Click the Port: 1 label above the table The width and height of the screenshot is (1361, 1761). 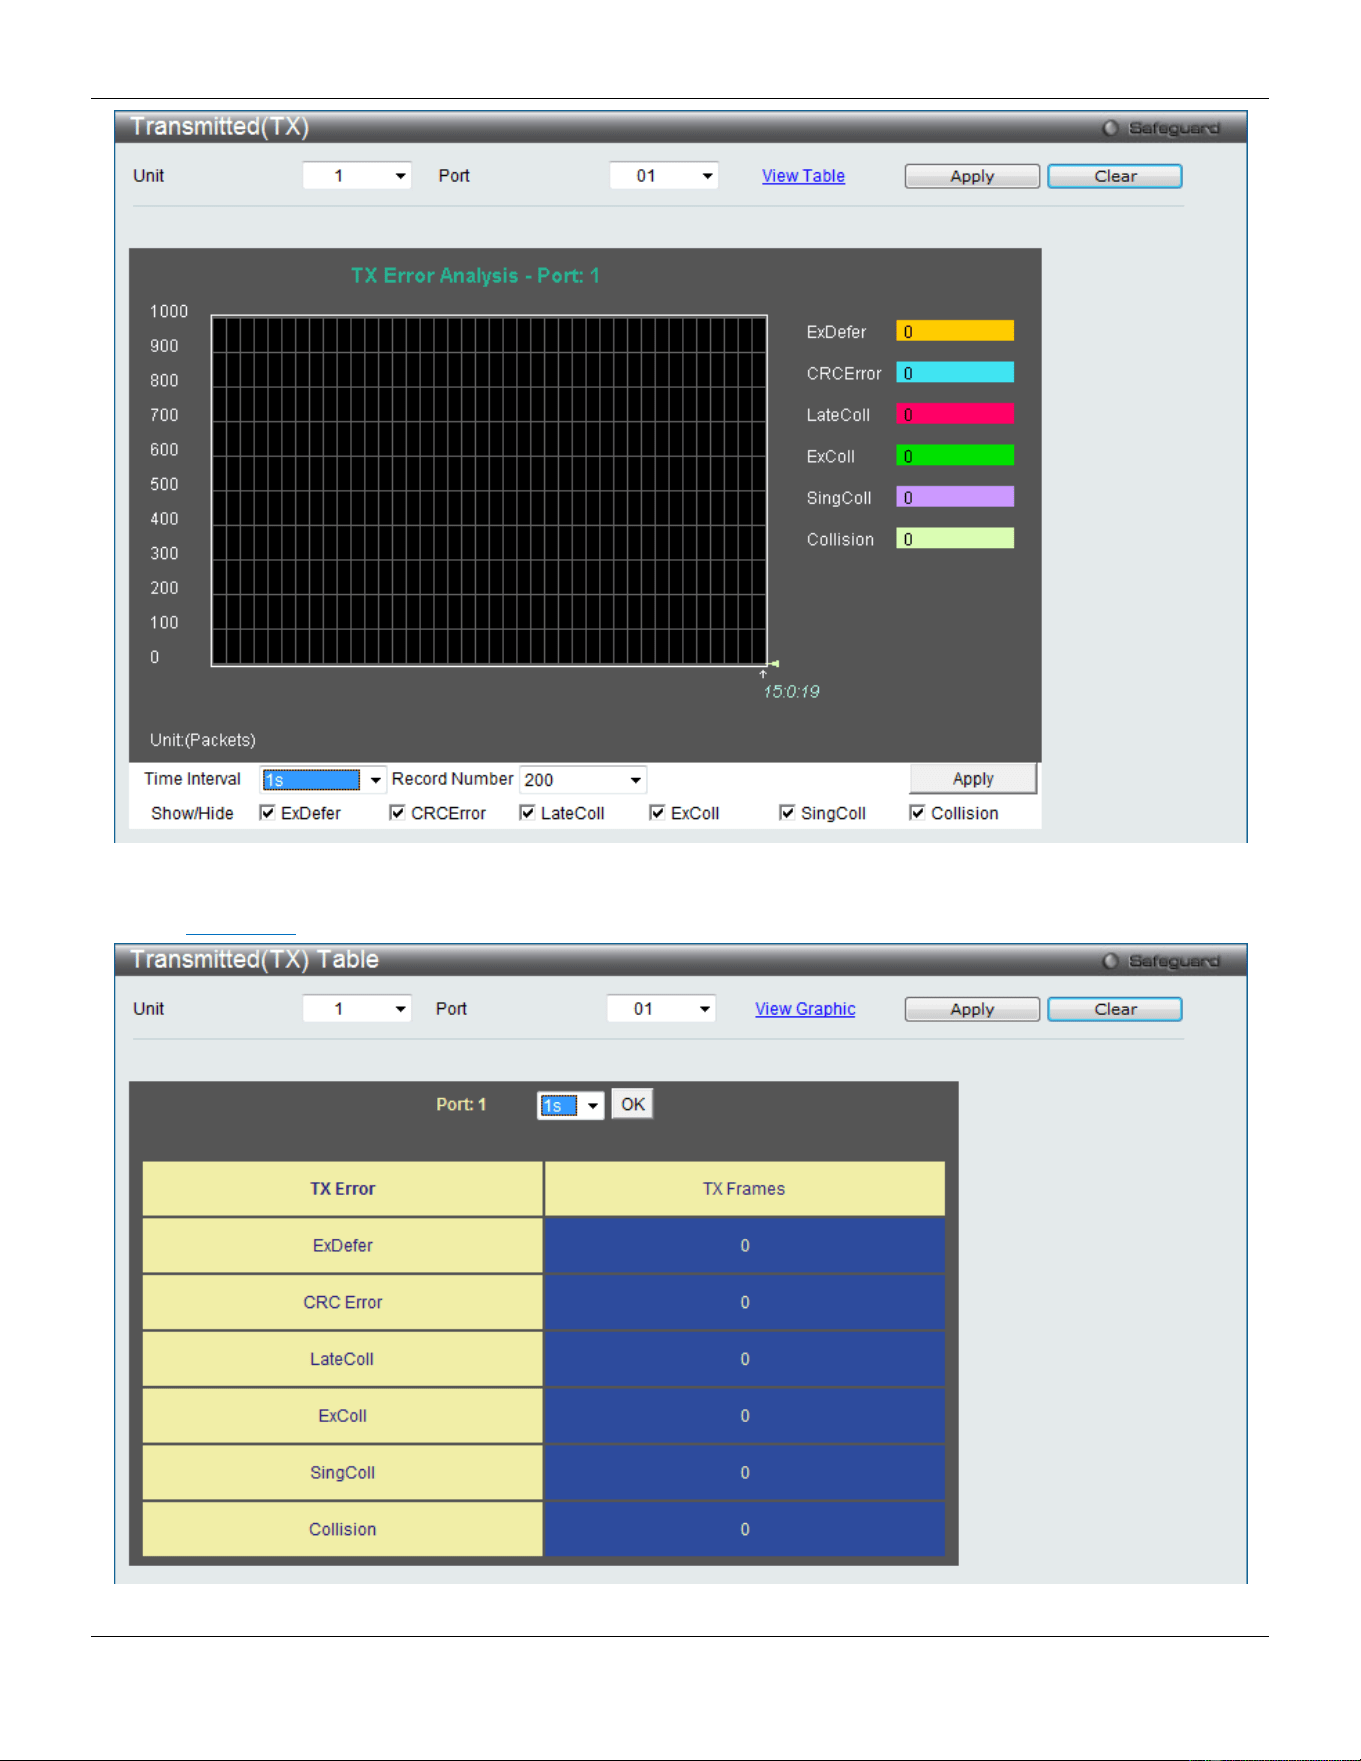(461, 1105)
